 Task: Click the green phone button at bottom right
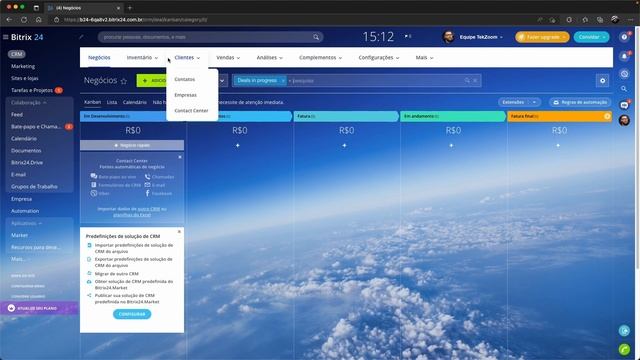[x=624, y=349]
